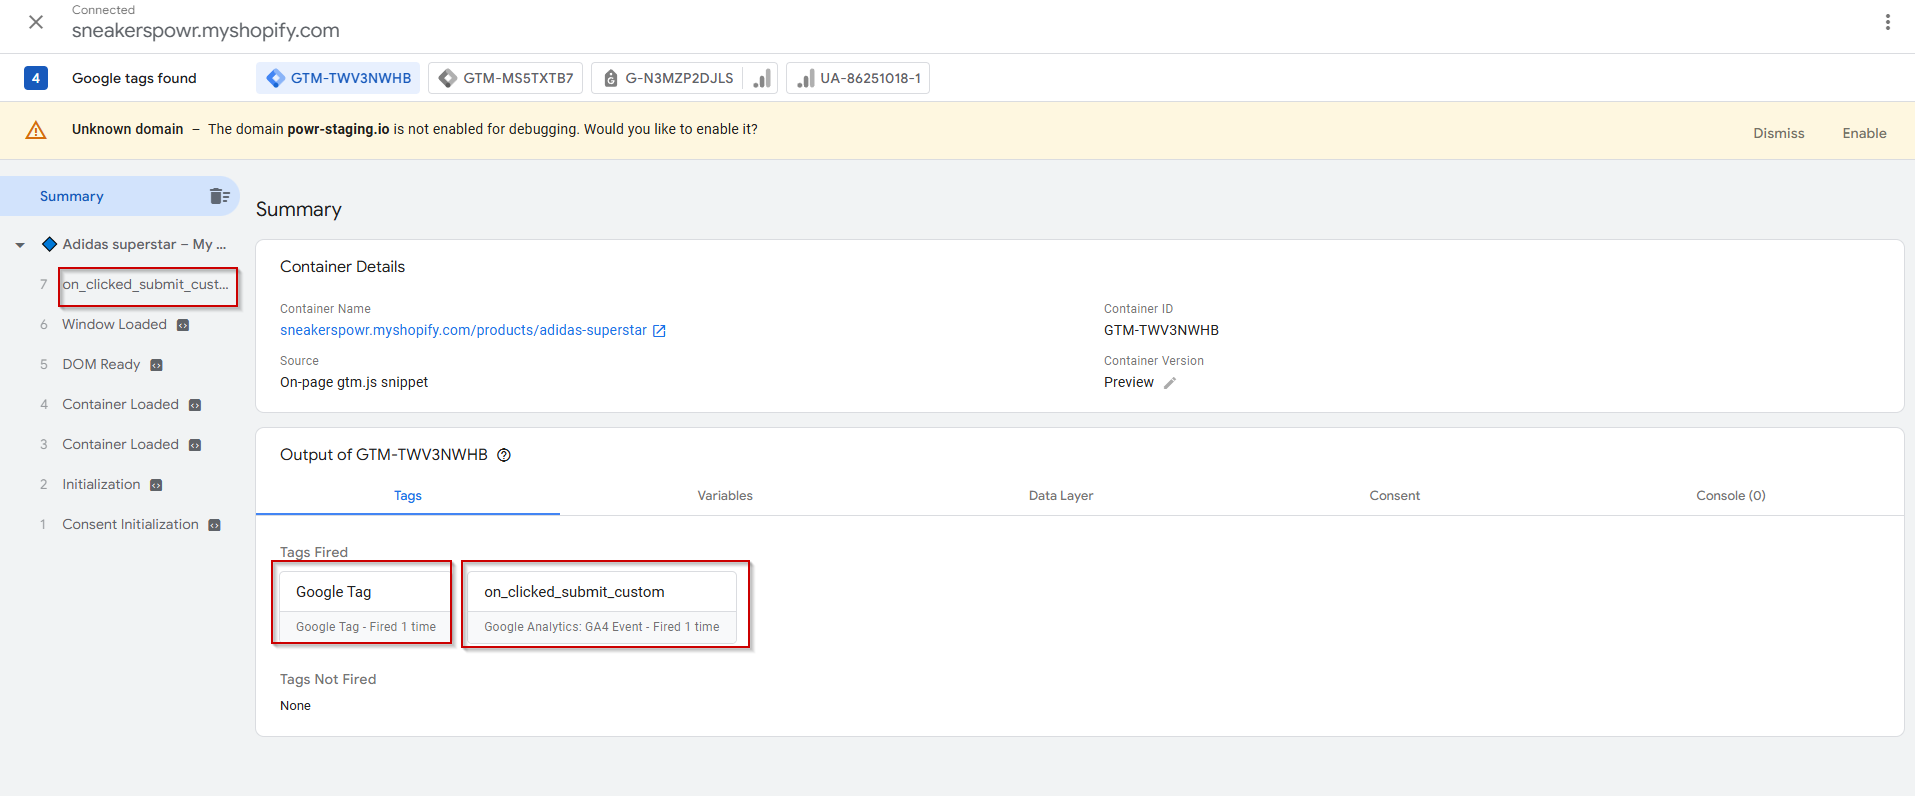Viewport: 1915px width, 796px height.
Task: Click external link icon beside container name
Action: pyautogui.click(x=659, y=331)
